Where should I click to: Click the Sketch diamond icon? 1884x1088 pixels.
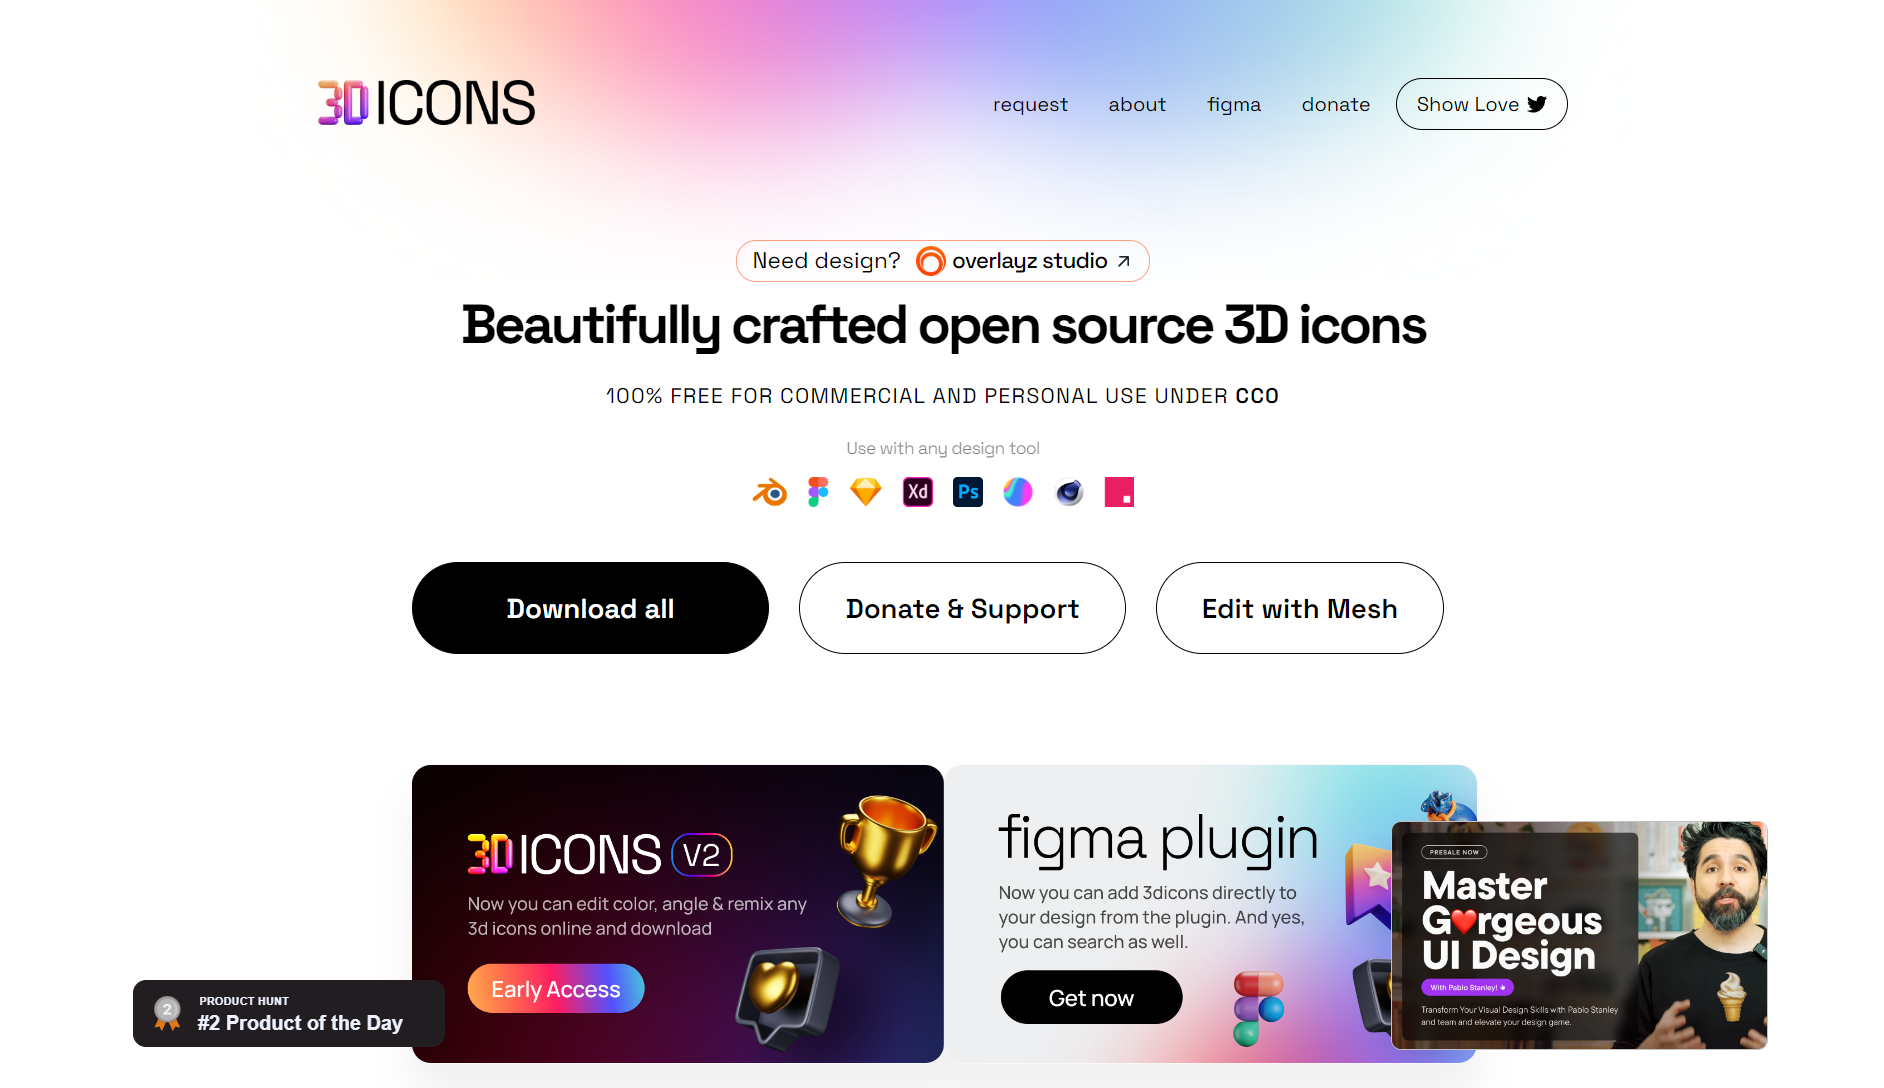866,492
